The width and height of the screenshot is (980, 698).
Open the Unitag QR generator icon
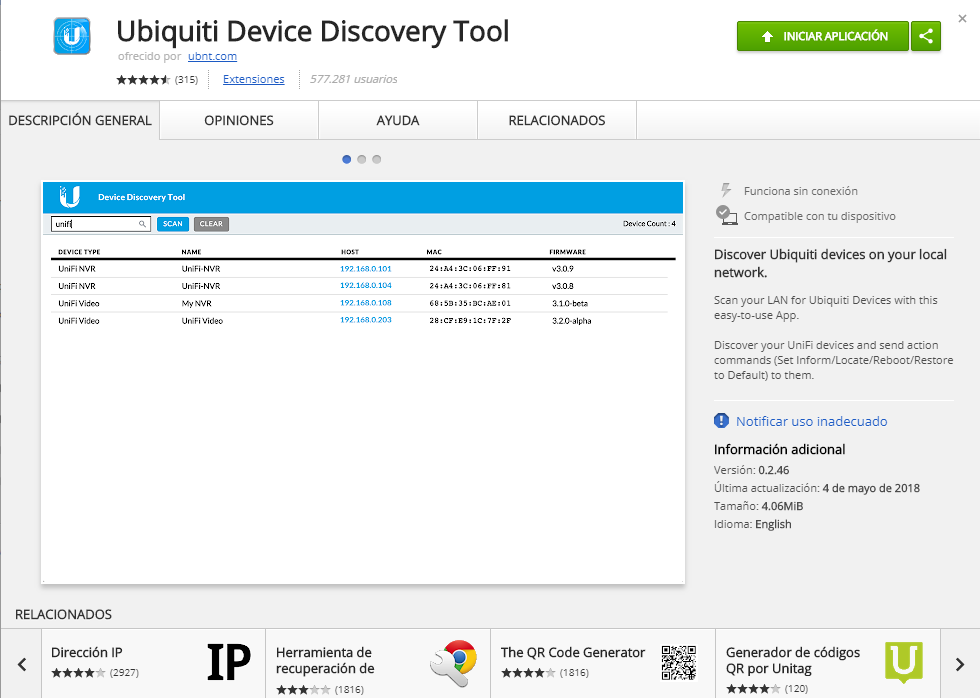click(x=903, y=662)
